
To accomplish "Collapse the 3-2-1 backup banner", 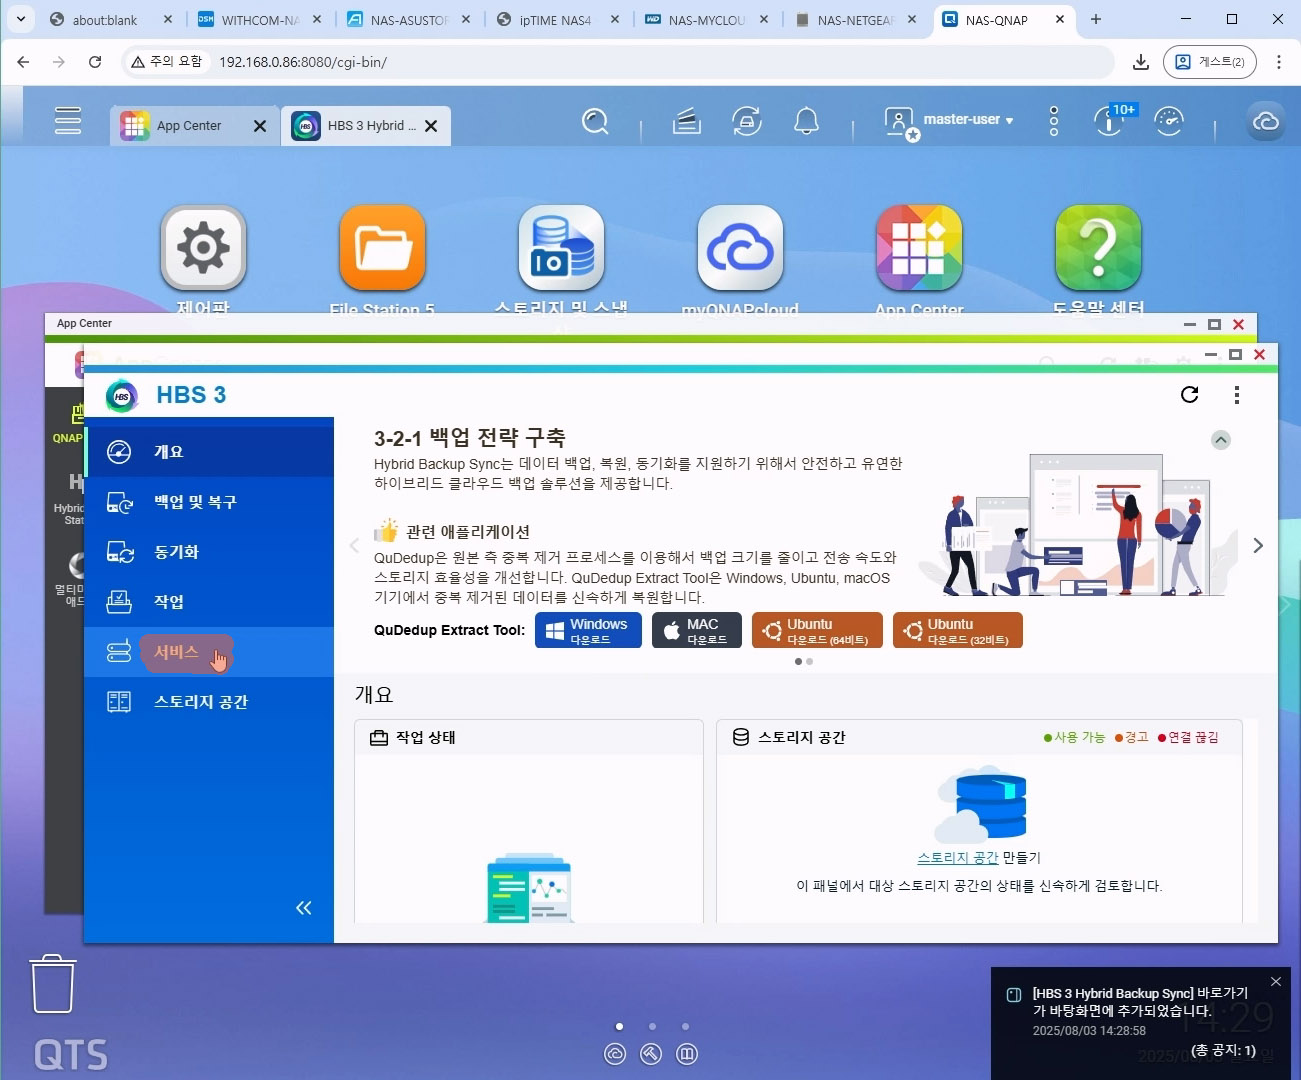I will (x=1221, y=440).
